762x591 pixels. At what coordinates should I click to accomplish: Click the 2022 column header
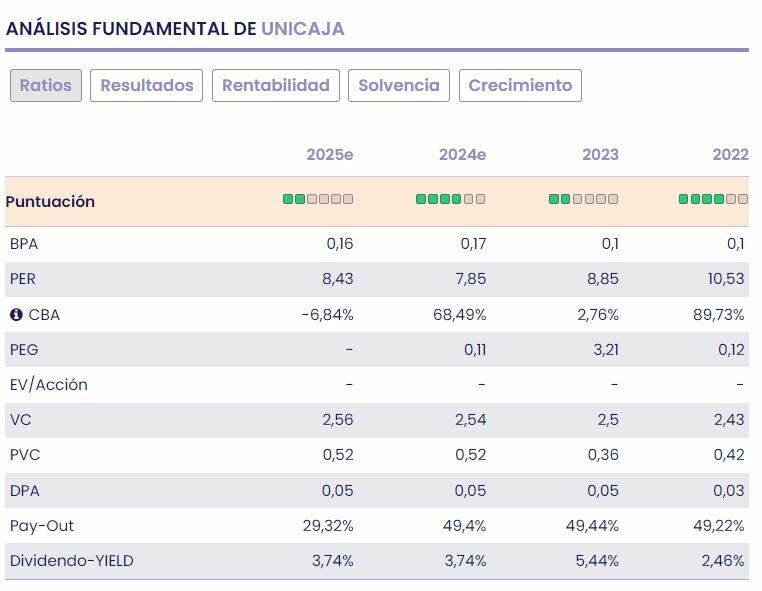tap(730, 155)
